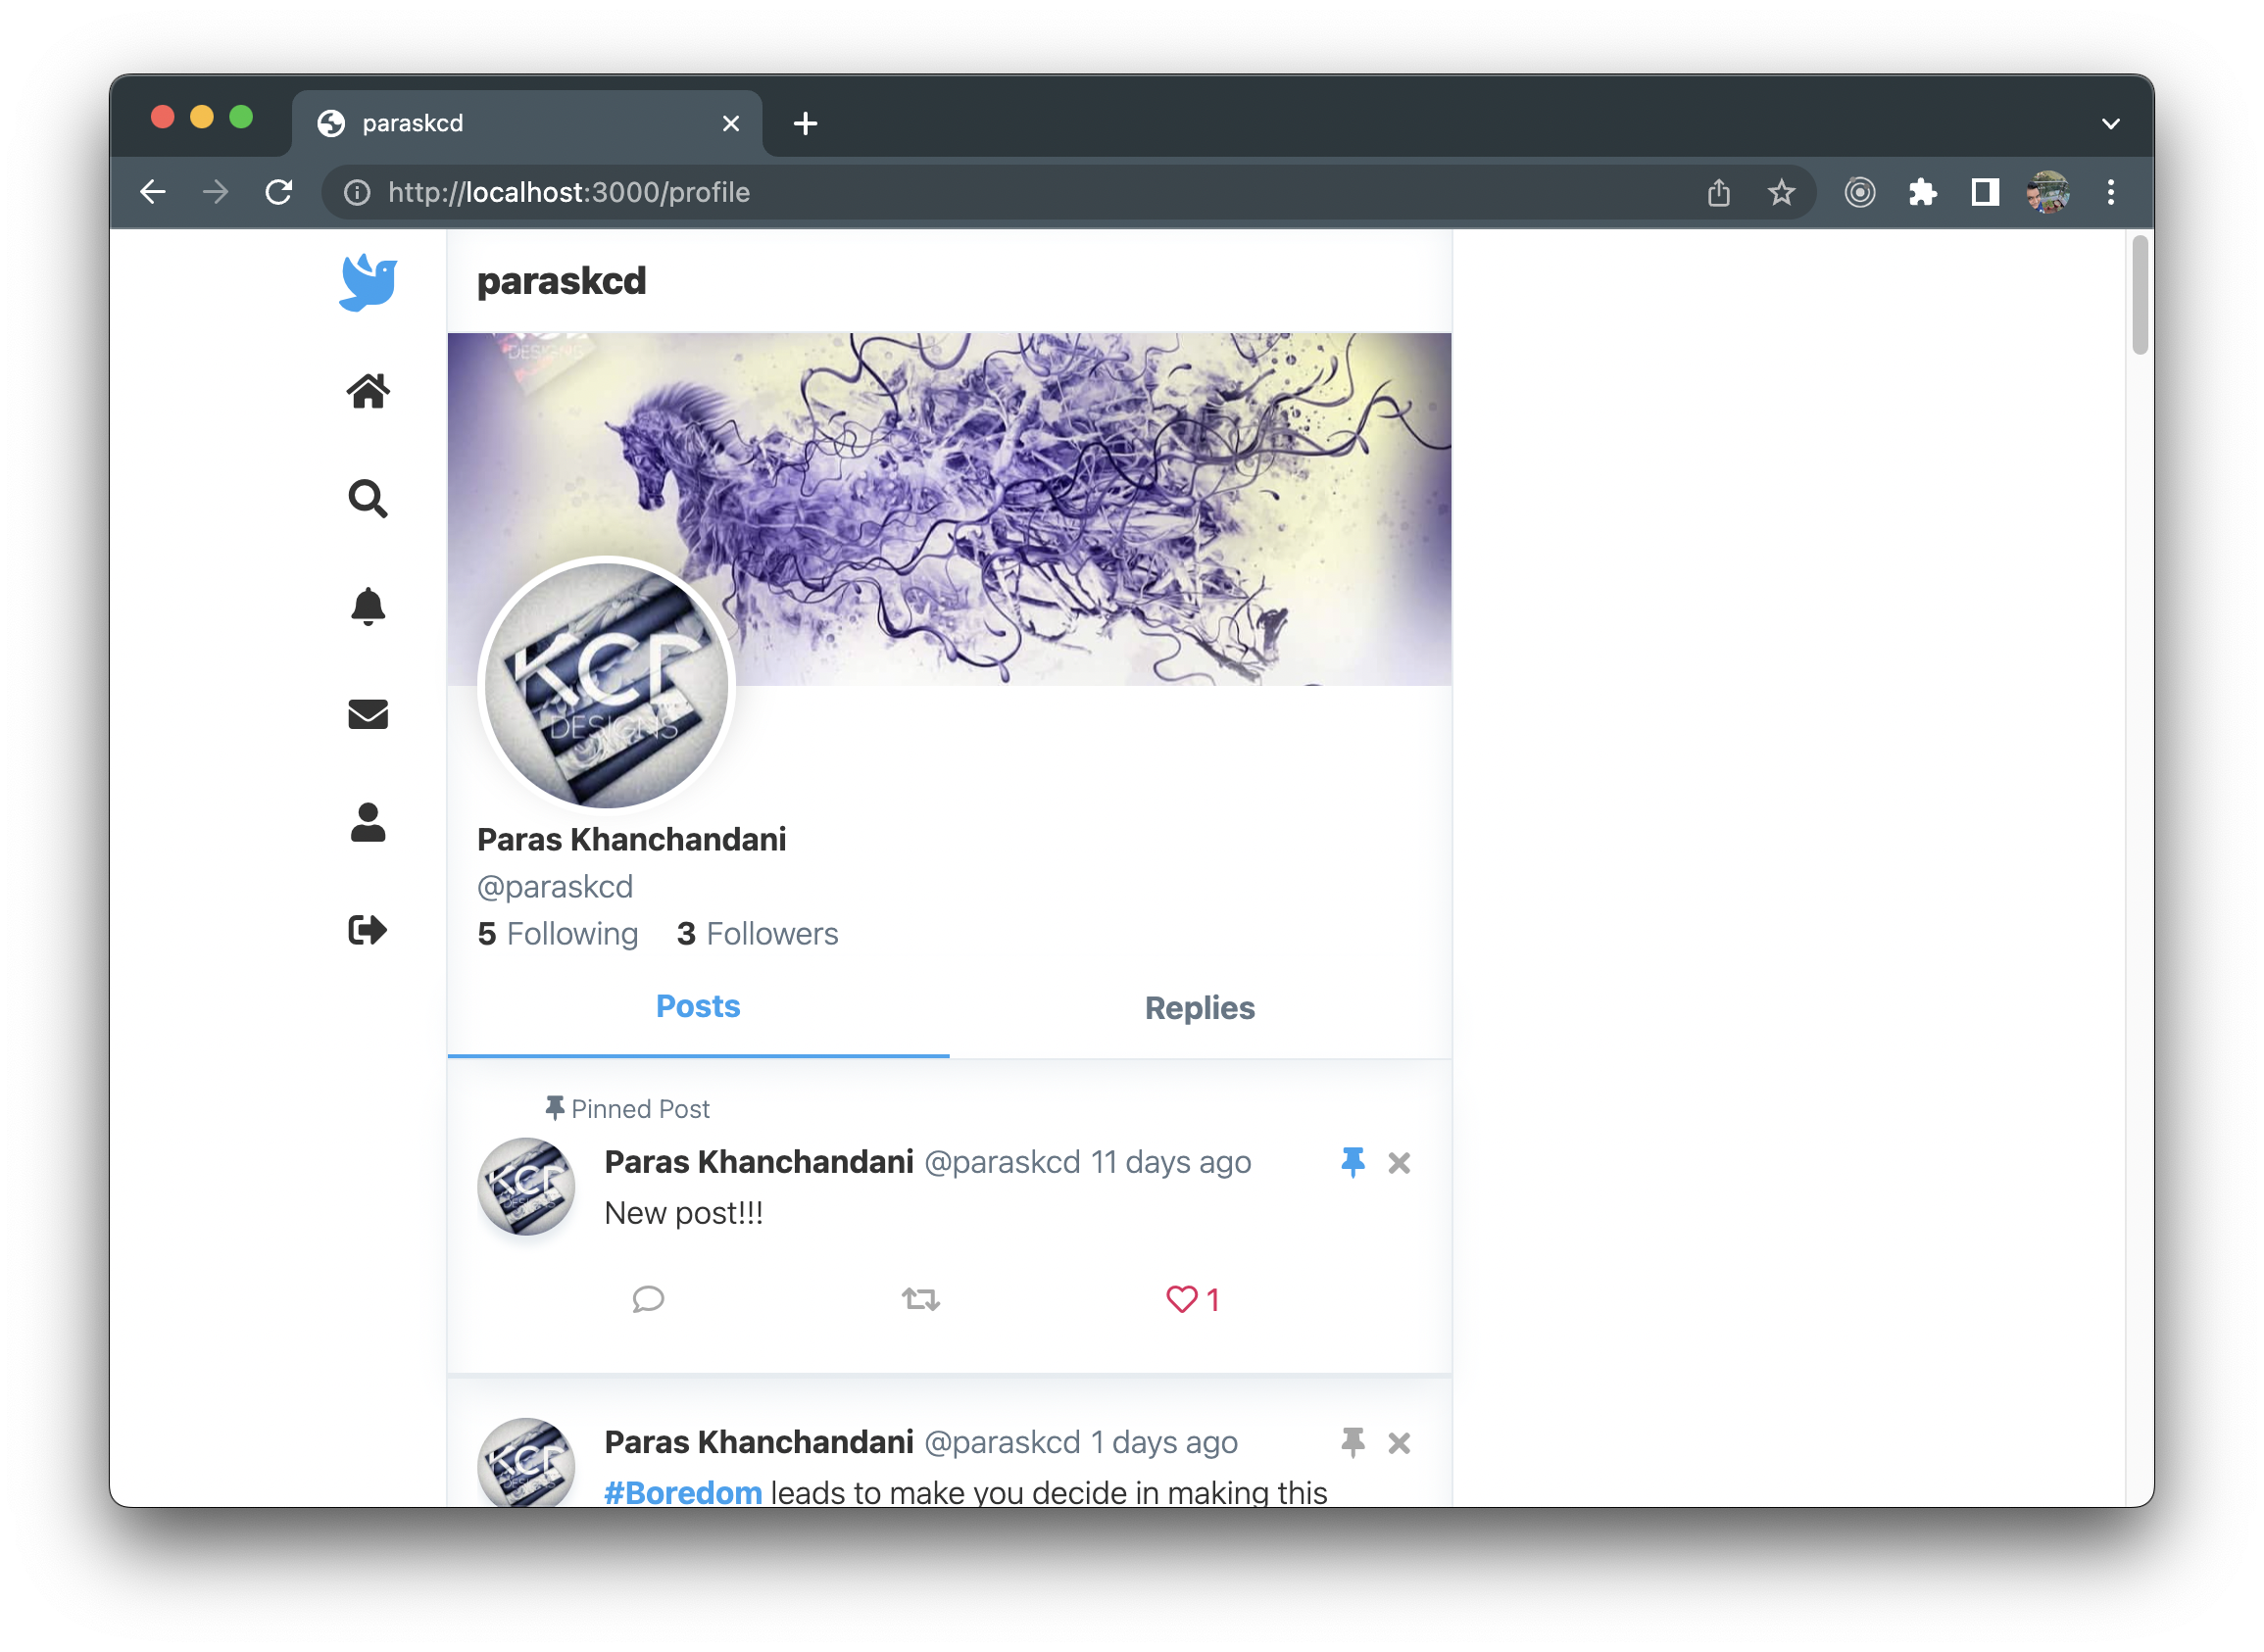Switch to the Replies tab
2264x1652 pixels.
click(x=1199, y=1008)
